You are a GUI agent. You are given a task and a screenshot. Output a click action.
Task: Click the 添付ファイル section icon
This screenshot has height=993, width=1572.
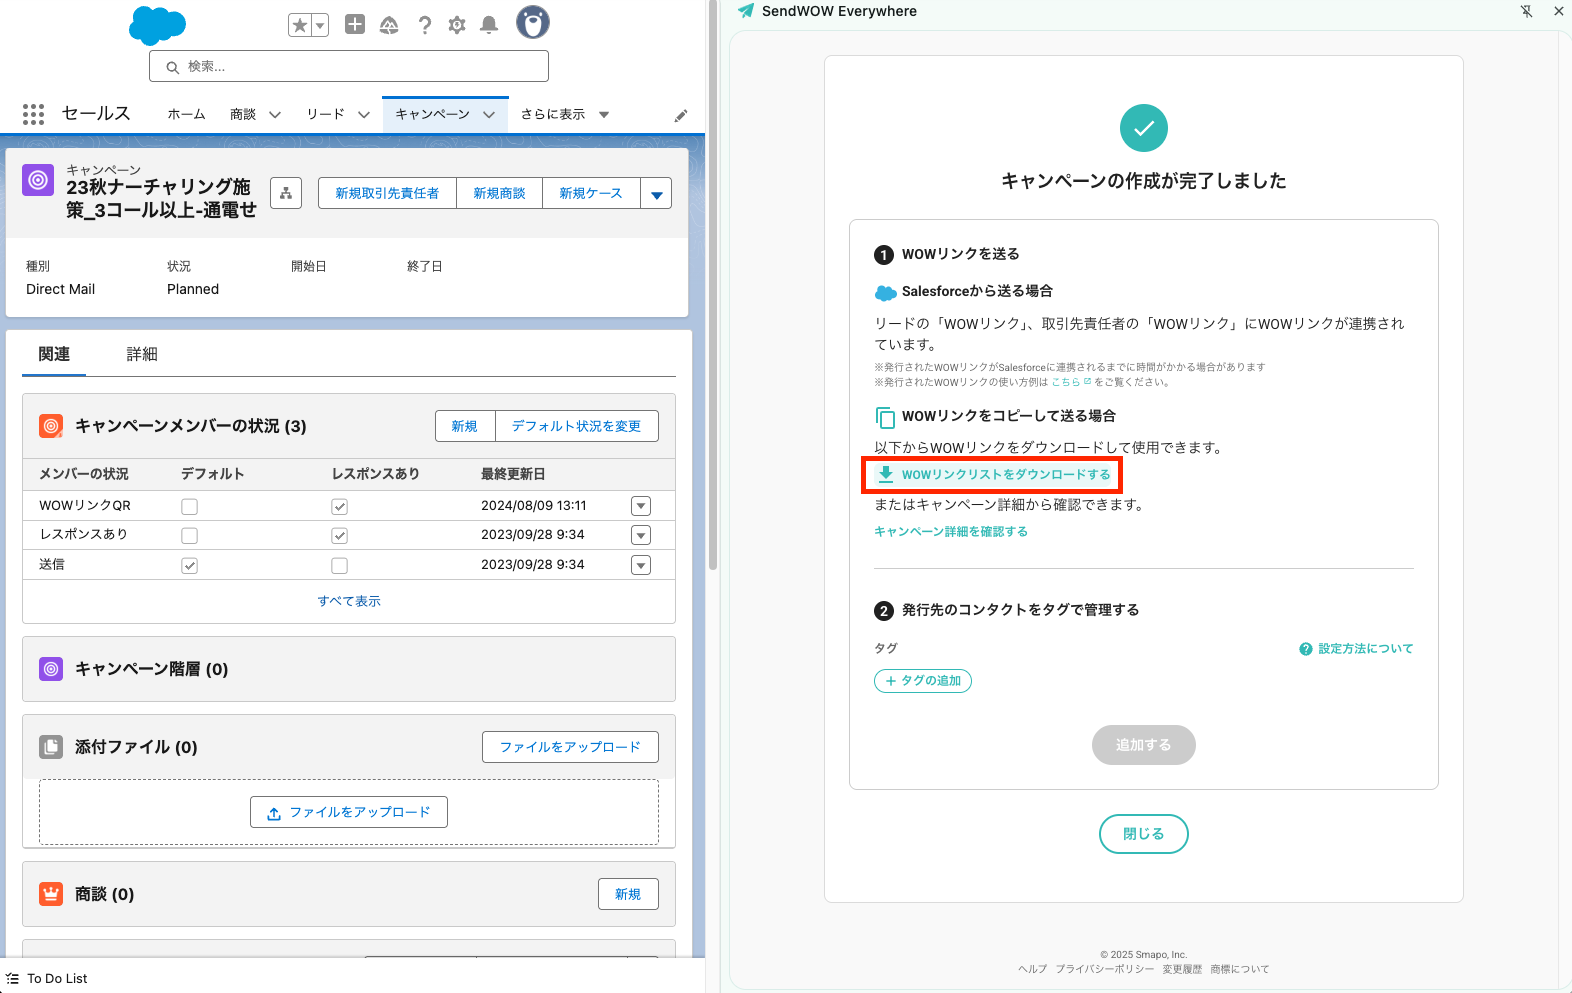pyautogui.click(x=51, y=747)
